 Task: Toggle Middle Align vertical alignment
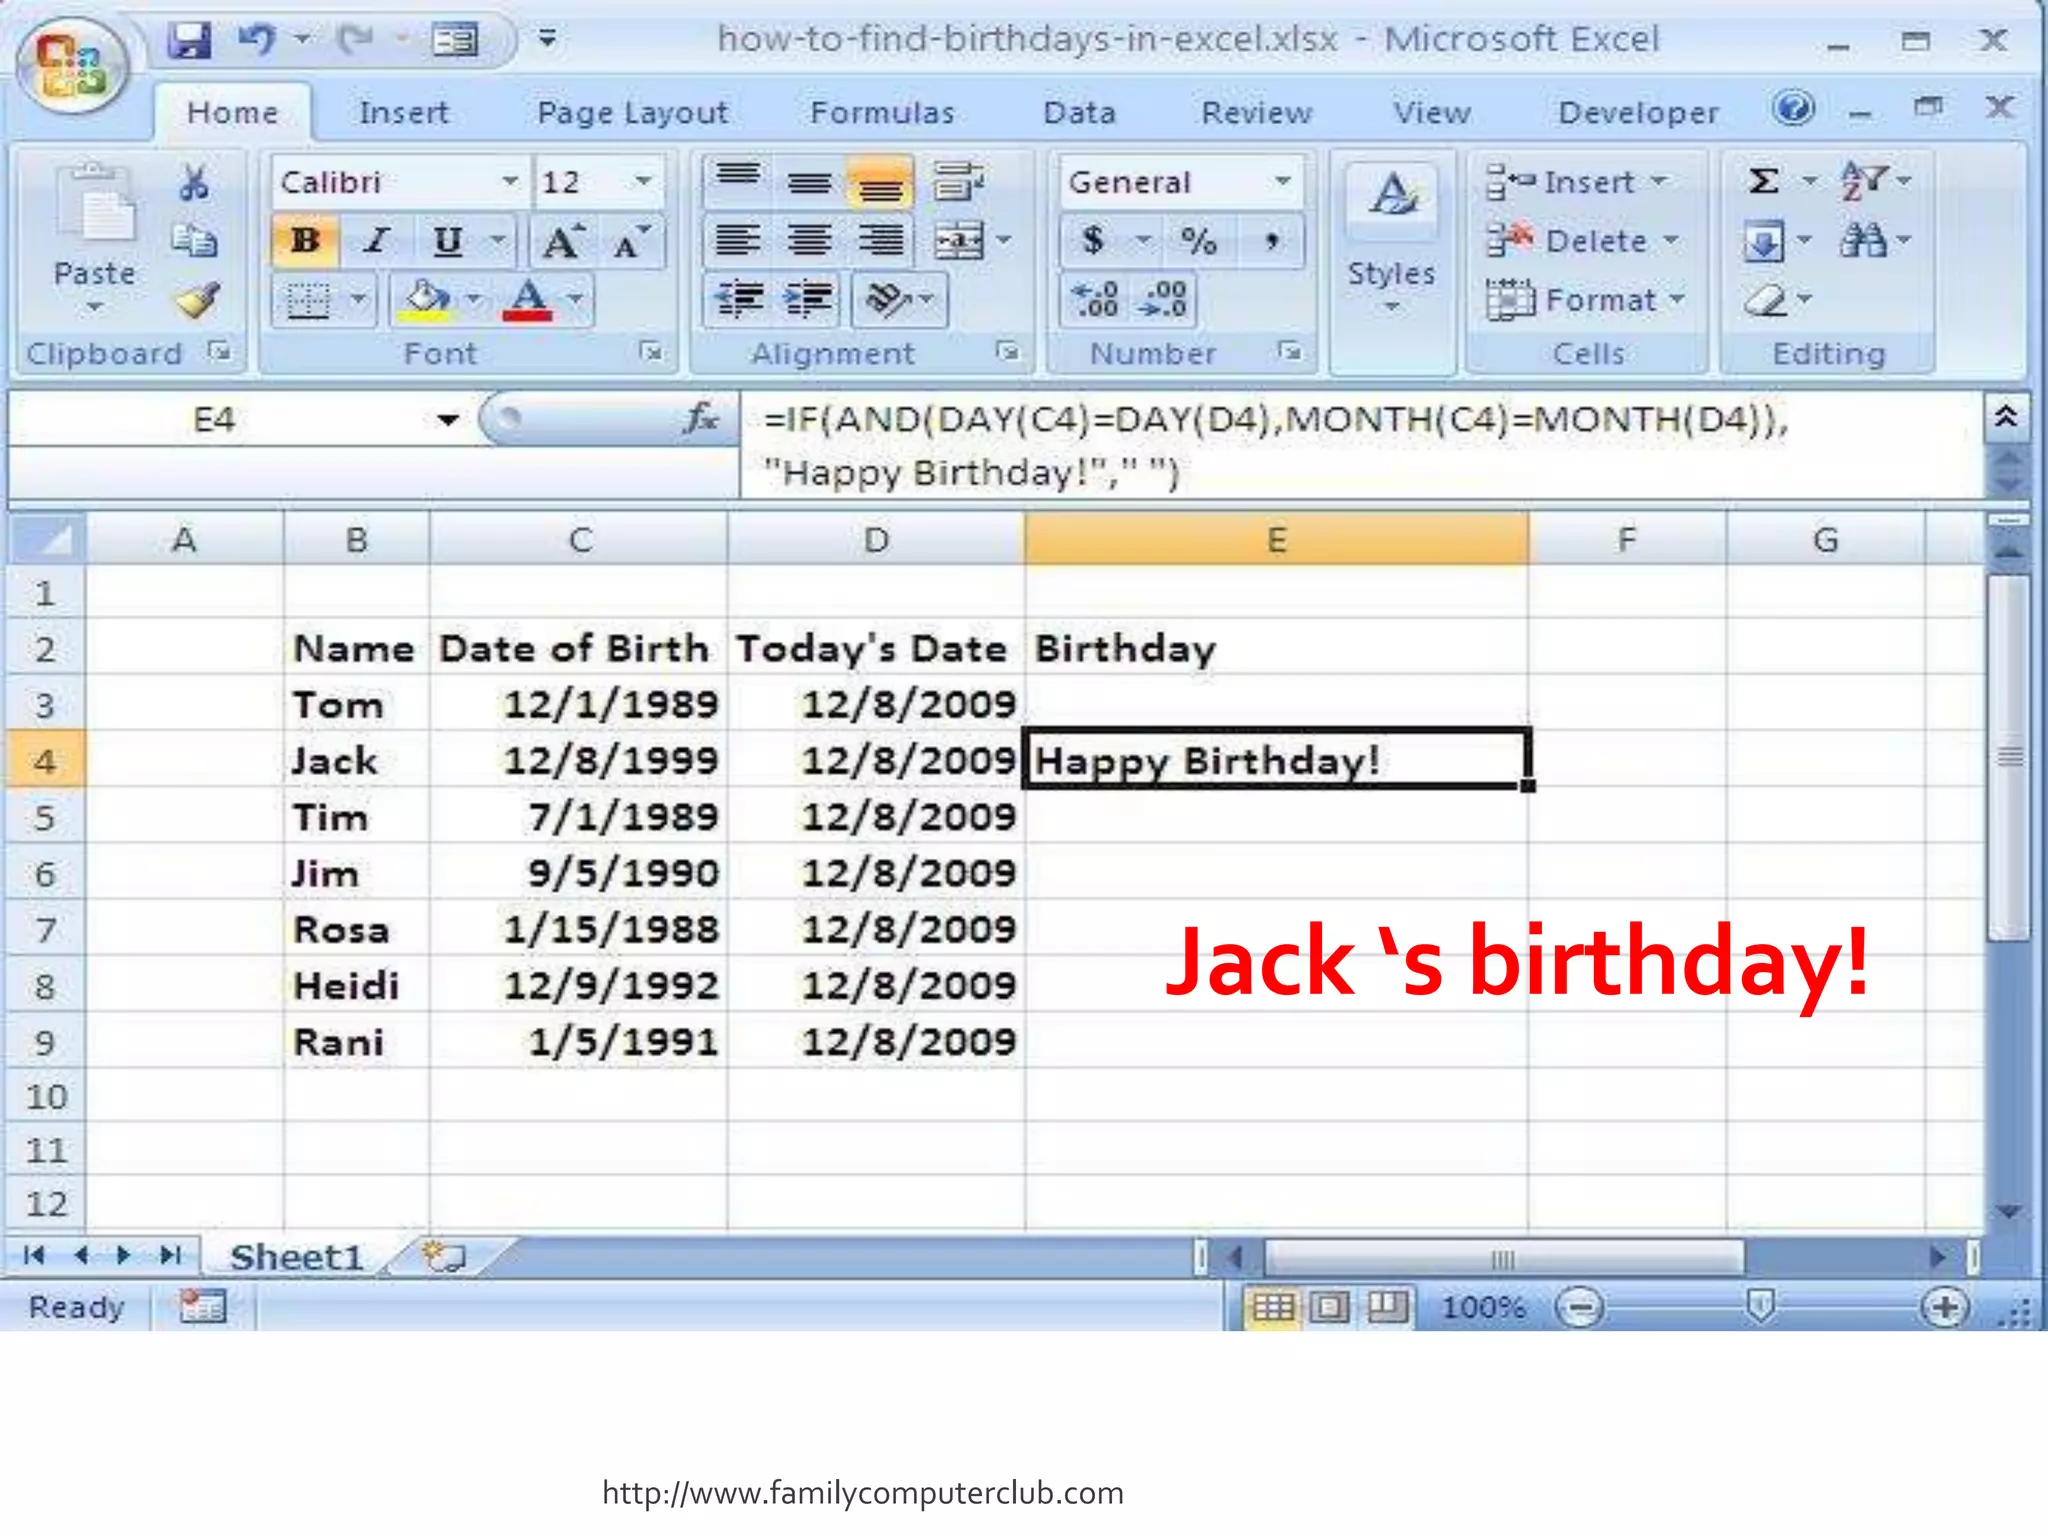(809, 181)
